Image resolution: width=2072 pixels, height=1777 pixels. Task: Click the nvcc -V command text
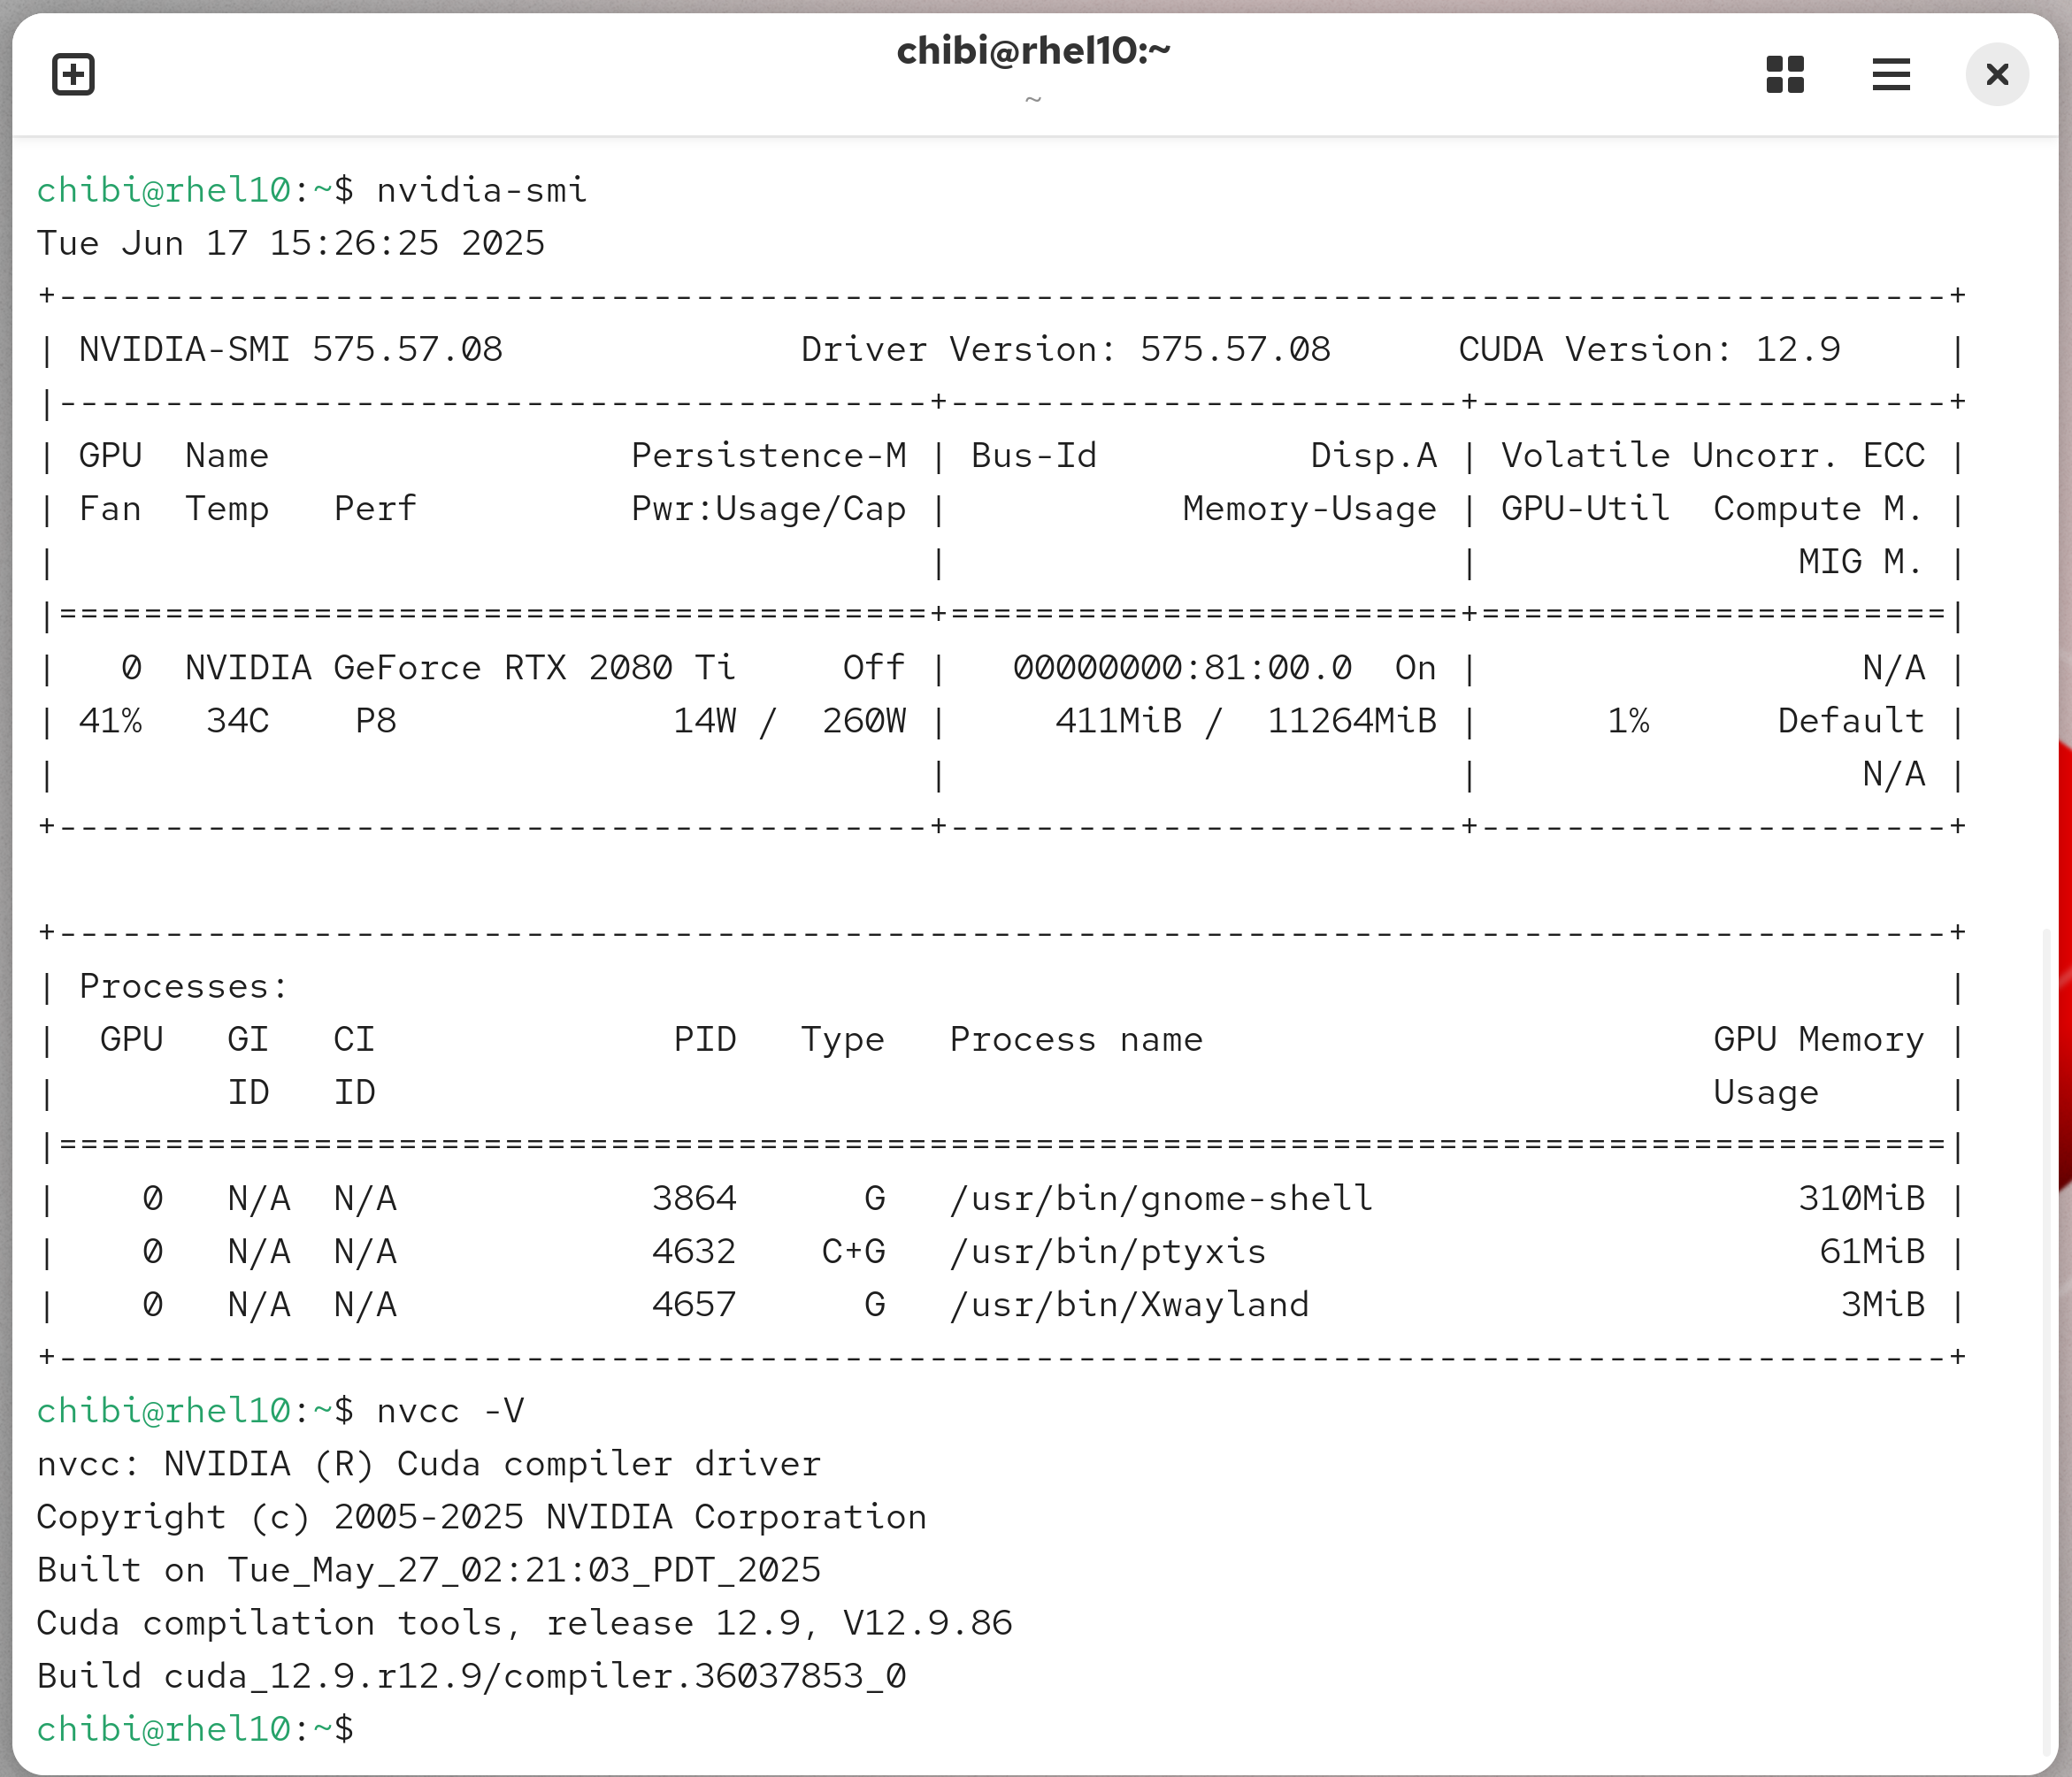(450, 1411)
